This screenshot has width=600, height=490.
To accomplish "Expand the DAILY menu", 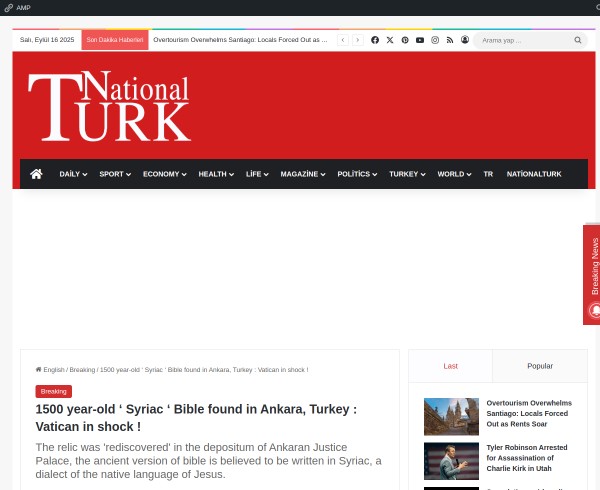I will coord(73,174).
